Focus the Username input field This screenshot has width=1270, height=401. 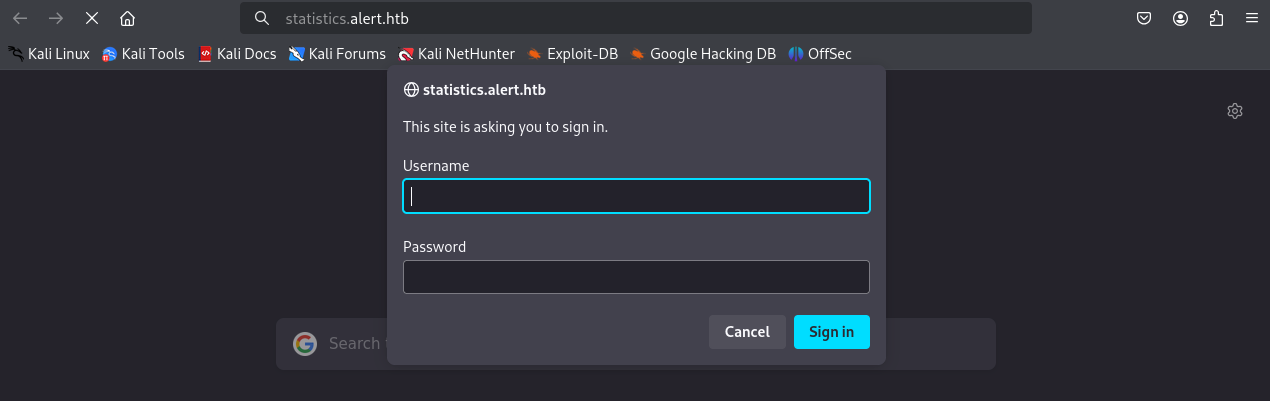[x=636, y=196]
